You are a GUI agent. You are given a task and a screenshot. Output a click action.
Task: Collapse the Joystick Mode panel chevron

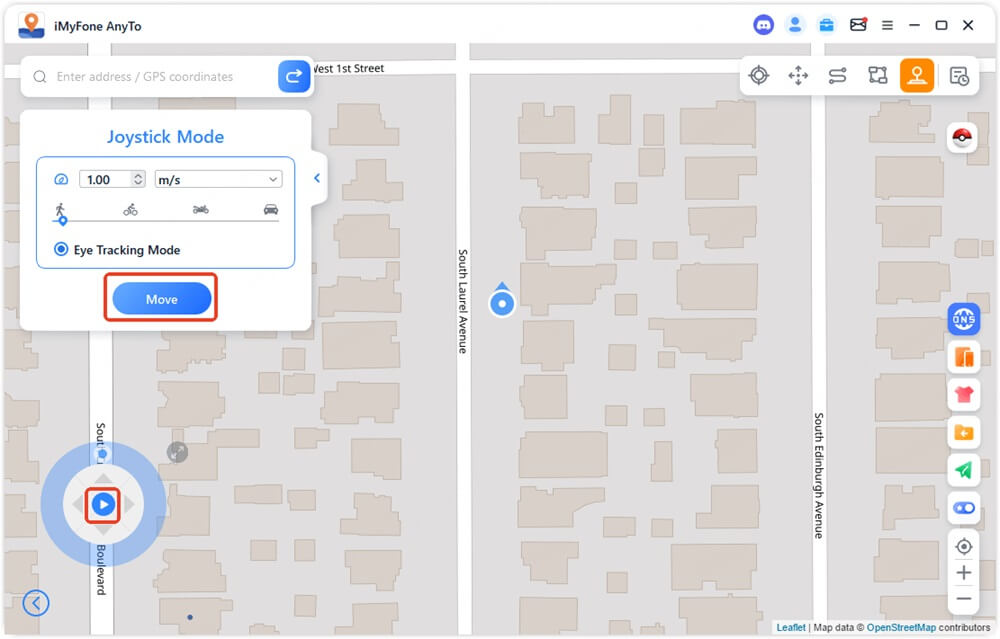click(317, 179)
